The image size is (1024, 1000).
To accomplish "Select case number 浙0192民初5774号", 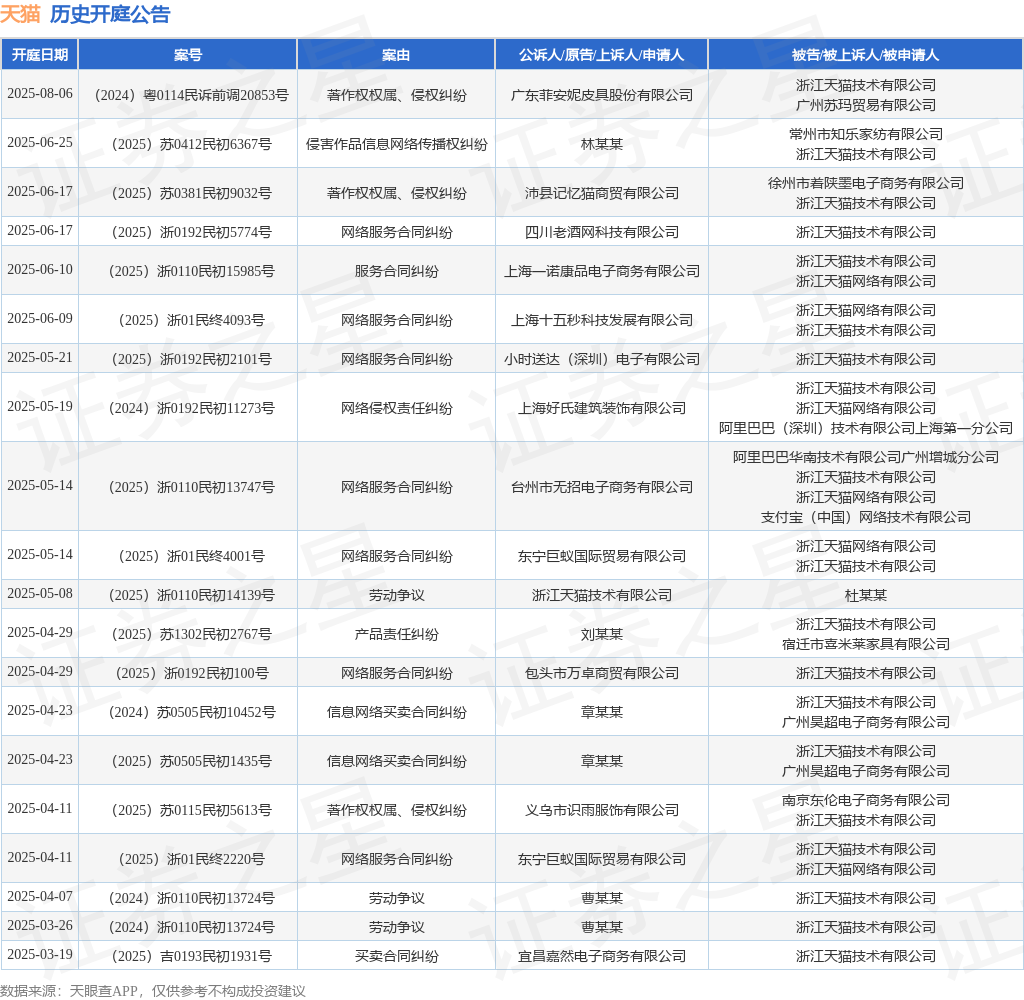I will (216, 232).
